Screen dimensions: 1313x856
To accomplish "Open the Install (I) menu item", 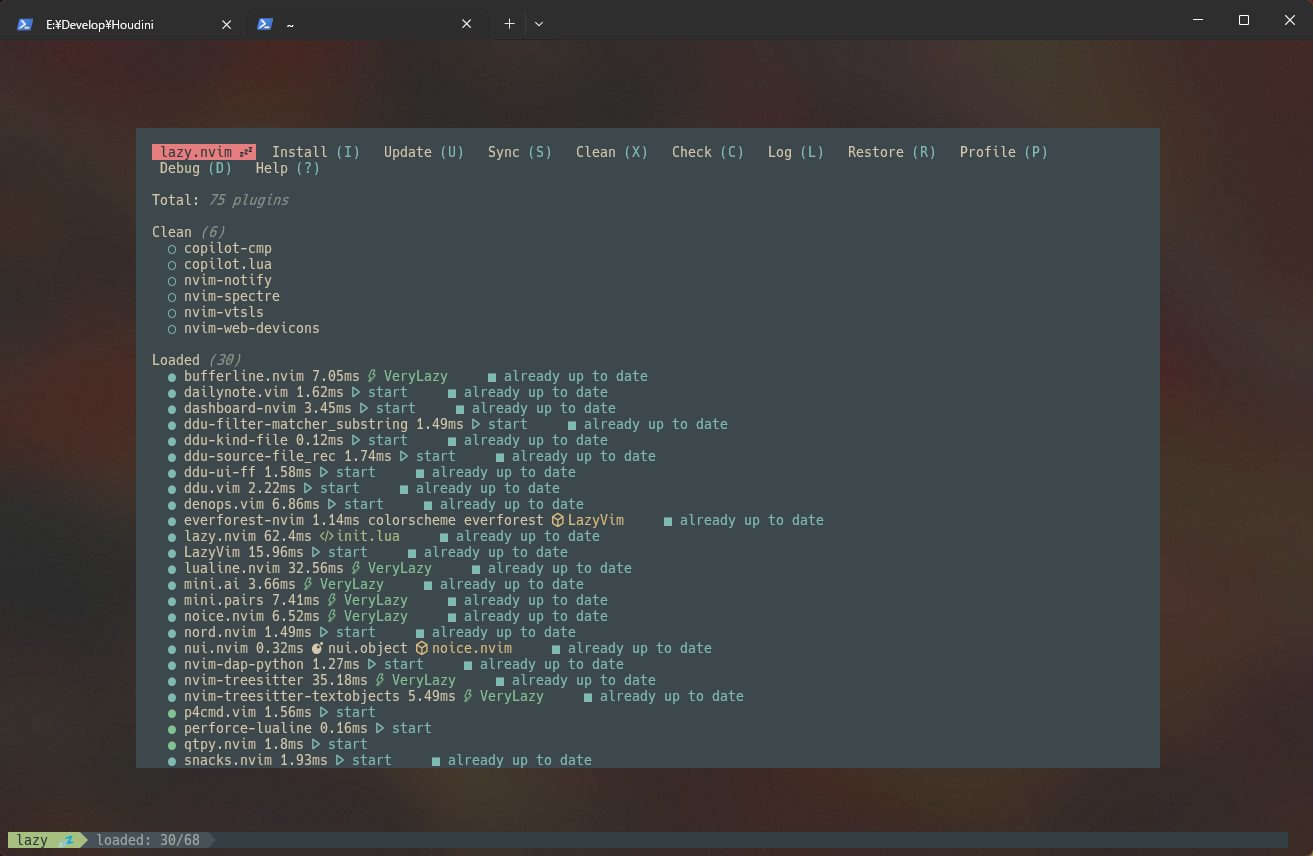I will tap(316, 152).
